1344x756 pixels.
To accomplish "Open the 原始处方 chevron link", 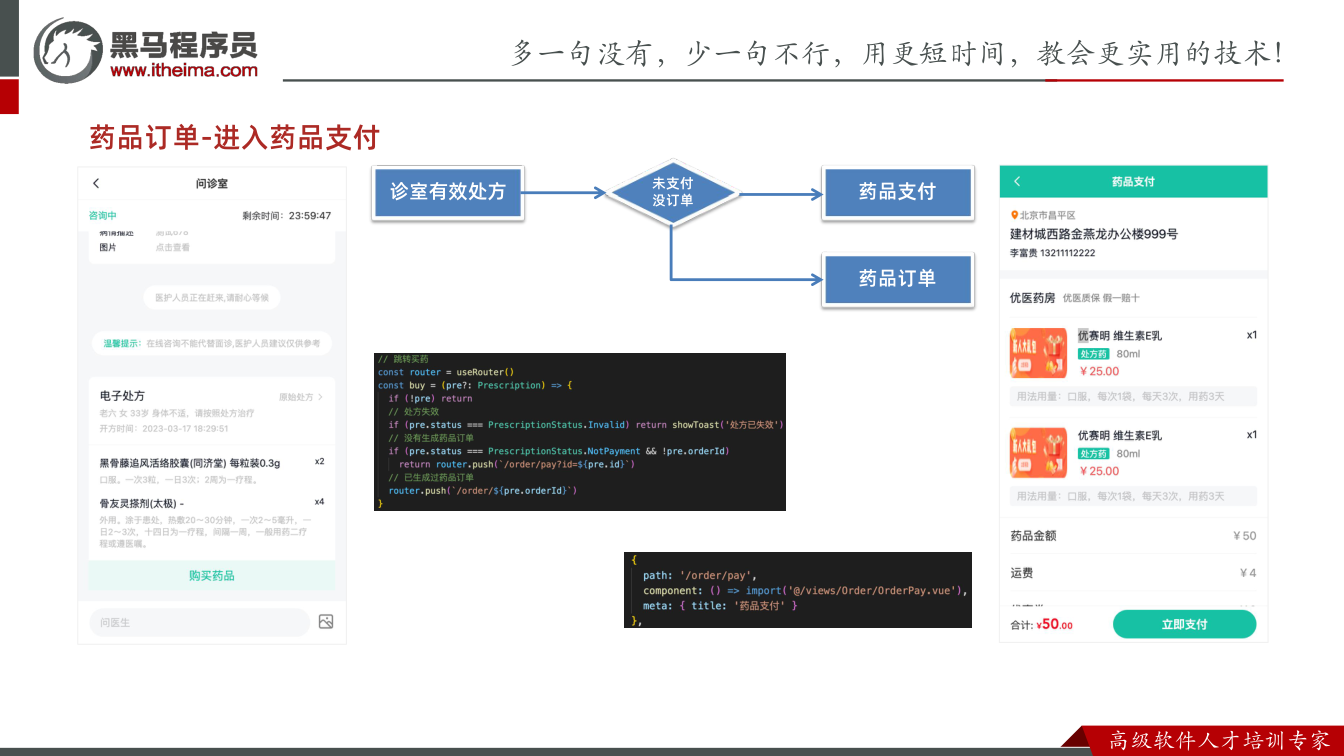I will [x=301, y=397].
